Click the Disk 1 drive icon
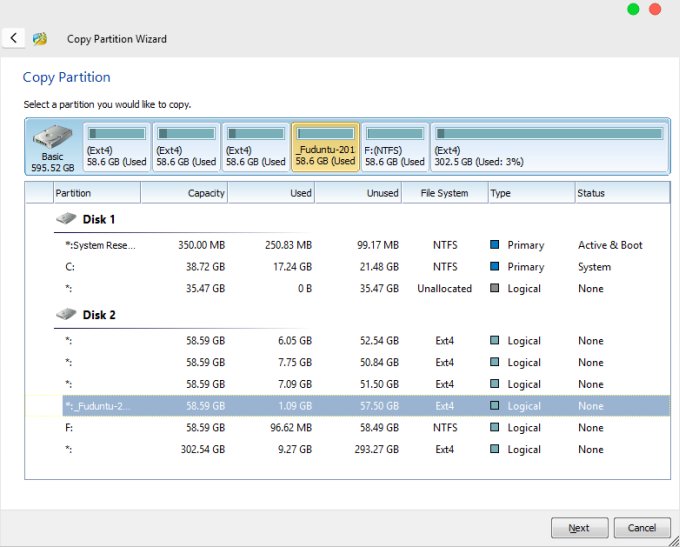The width and height of the screenshot is (680, 547). pyautogui.click(x=66, y=219)
